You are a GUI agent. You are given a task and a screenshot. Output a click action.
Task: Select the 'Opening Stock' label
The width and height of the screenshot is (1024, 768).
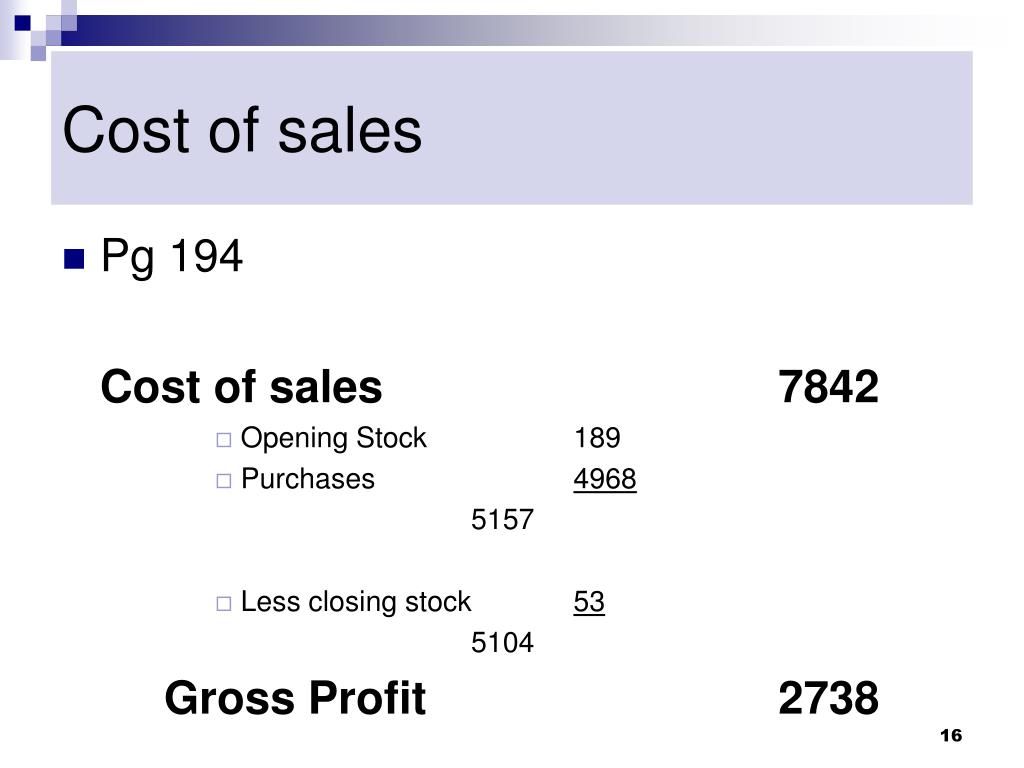tap(333, 439)
